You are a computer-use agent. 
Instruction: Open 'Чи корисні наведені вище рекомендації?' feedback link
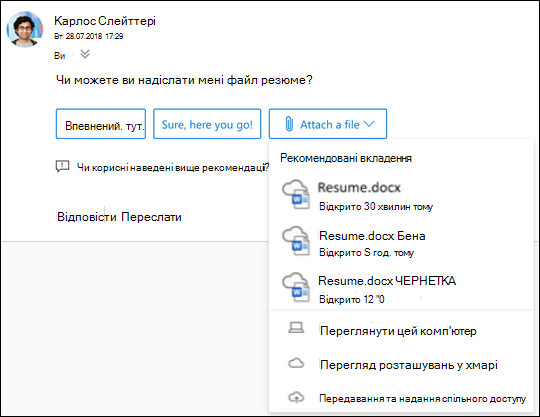tap(173, 168)
